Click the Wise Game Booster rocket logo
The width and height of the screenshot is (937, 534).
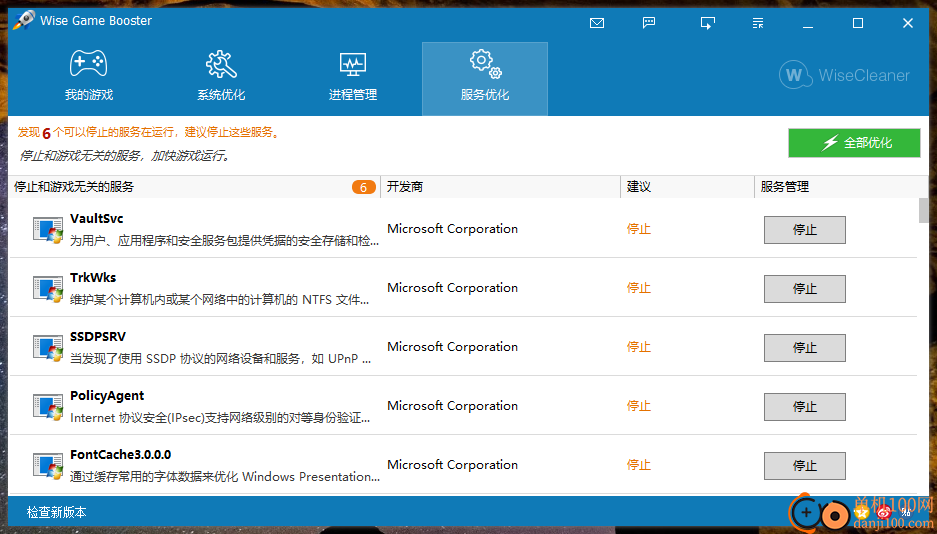(x=23, y=20)
